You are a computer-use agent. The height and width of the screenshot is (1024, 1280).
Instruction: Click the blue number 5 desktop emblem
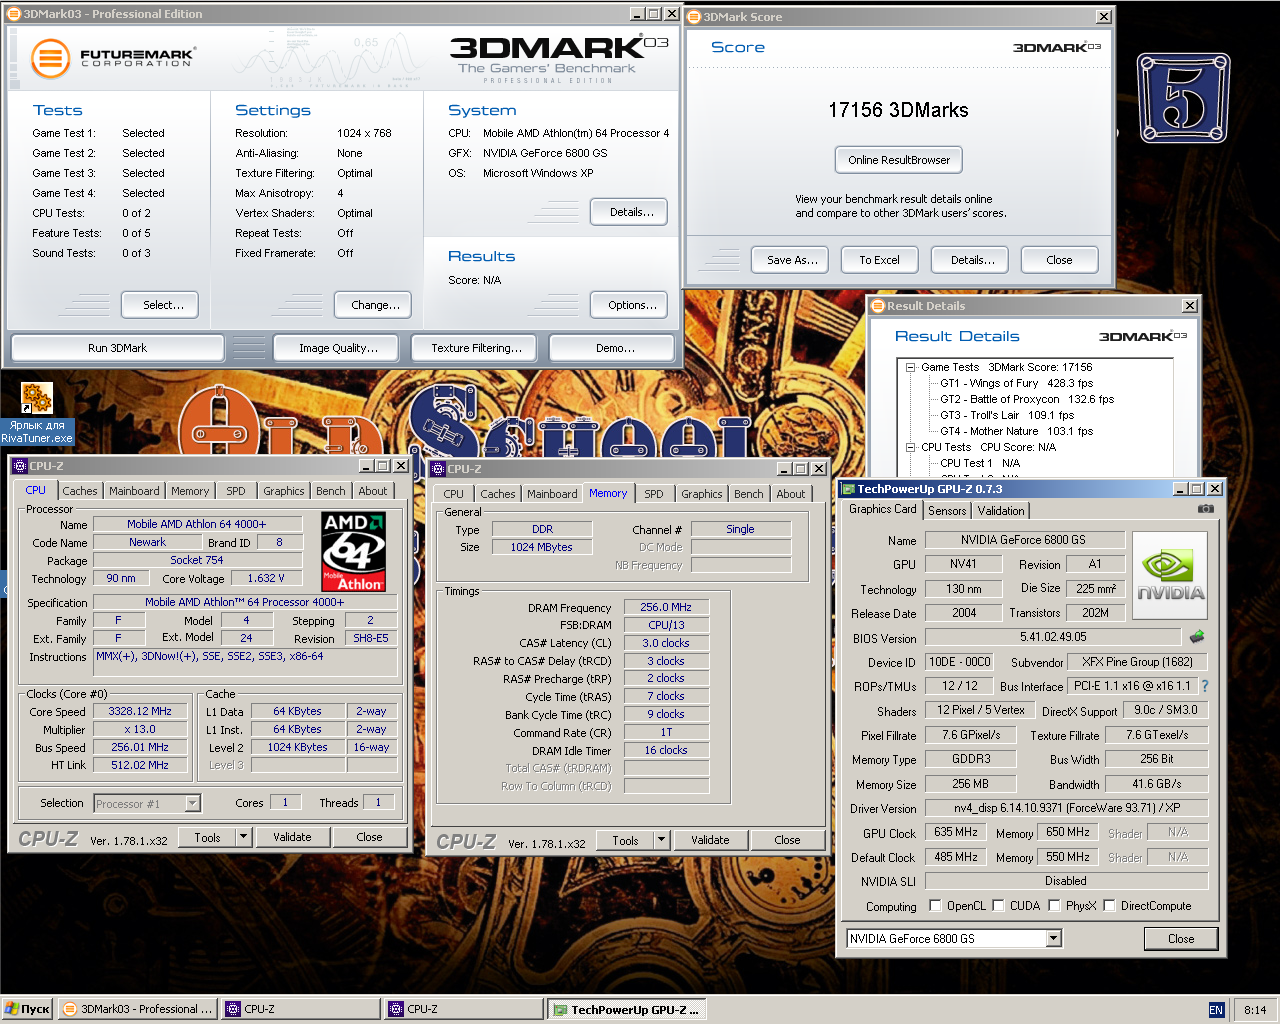tap(1183, 98)
